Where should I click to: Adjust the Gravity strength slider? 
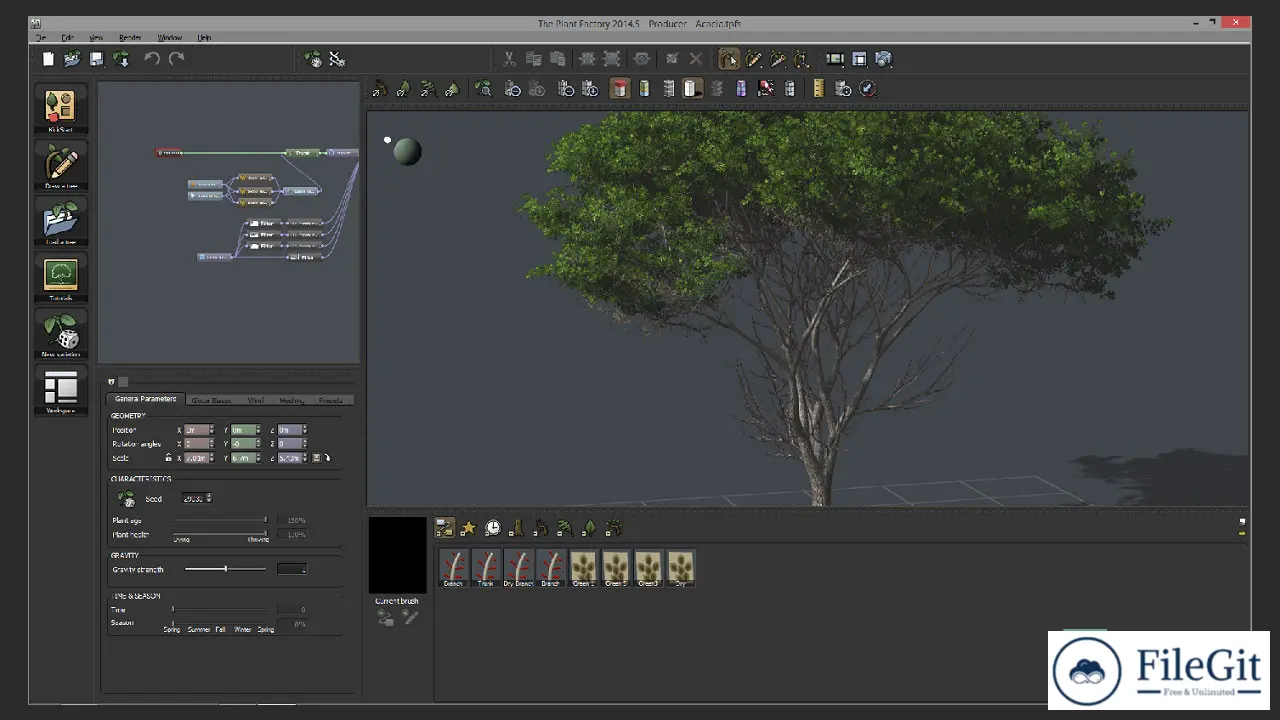(225, 569)
